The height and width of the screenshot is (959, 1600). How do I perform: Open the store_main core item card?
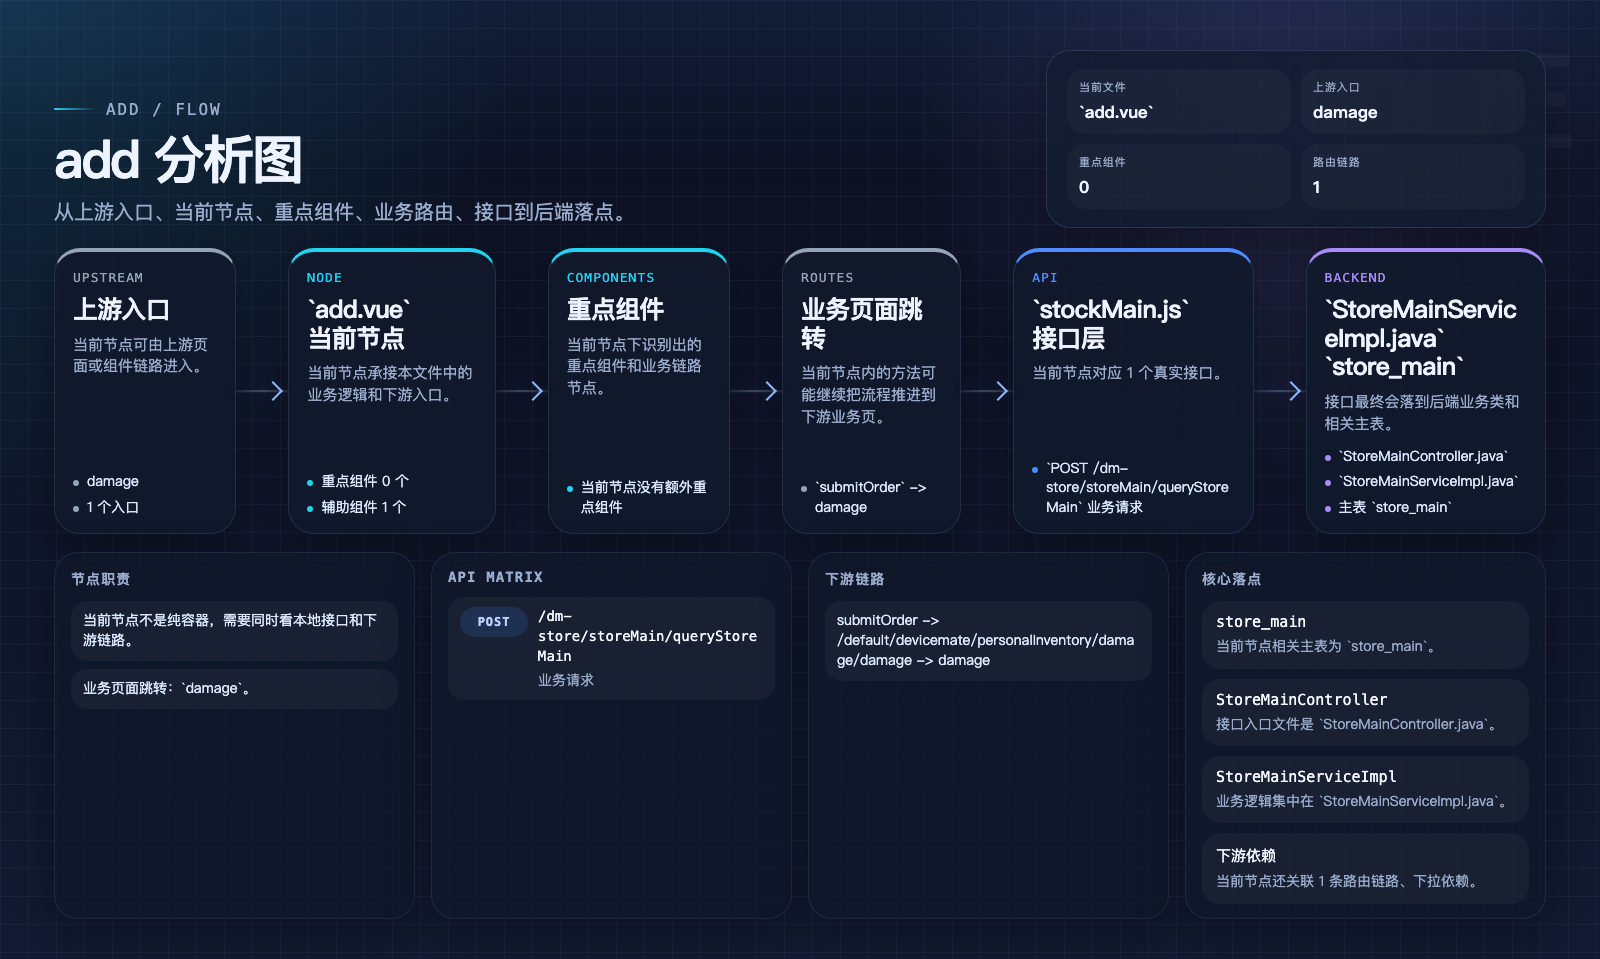1365,634
